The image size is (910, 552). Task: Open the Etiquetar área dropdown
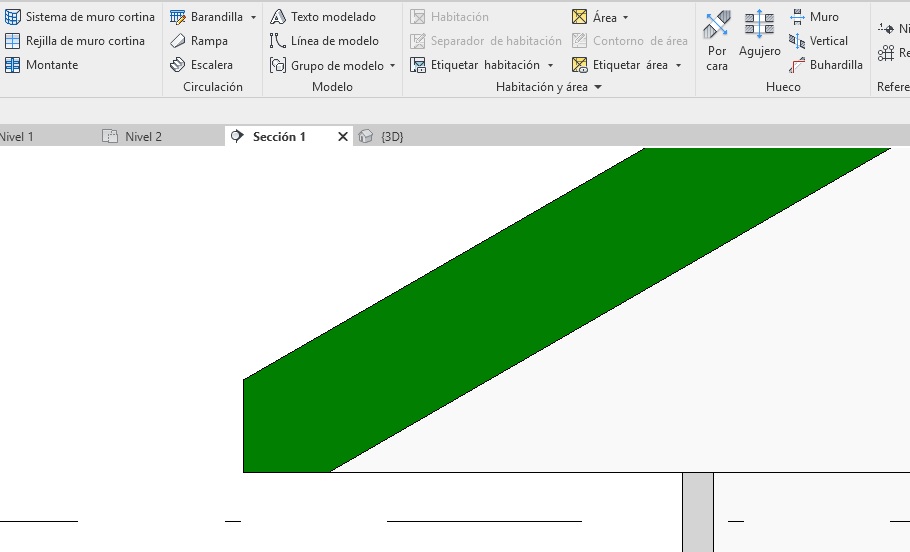tap(679, 66)
